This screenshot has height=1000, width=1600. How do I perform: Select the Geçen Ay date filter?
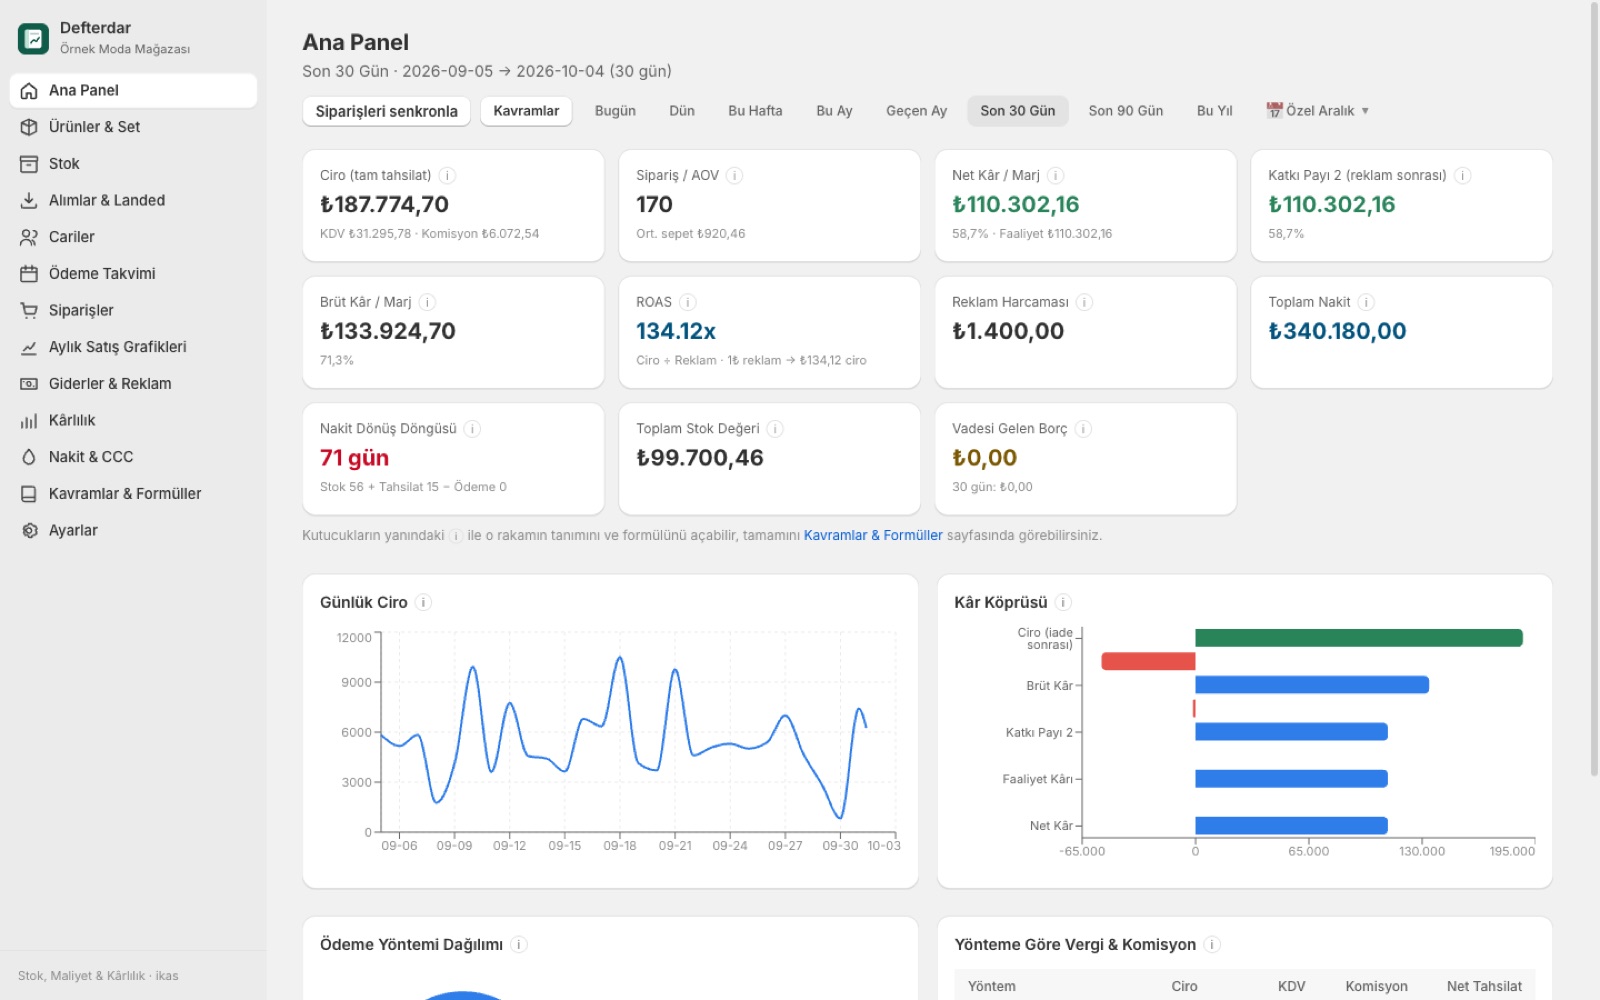click(x=916, y=111)
